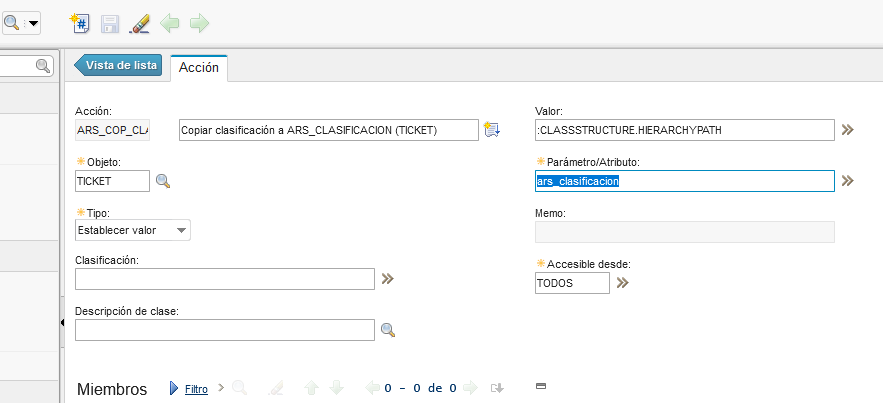Viewport: 883px width, 403px height.
Task: Open detail menu chevron beside Parámetro/Atributo field
Action: [x=848, y=181]
